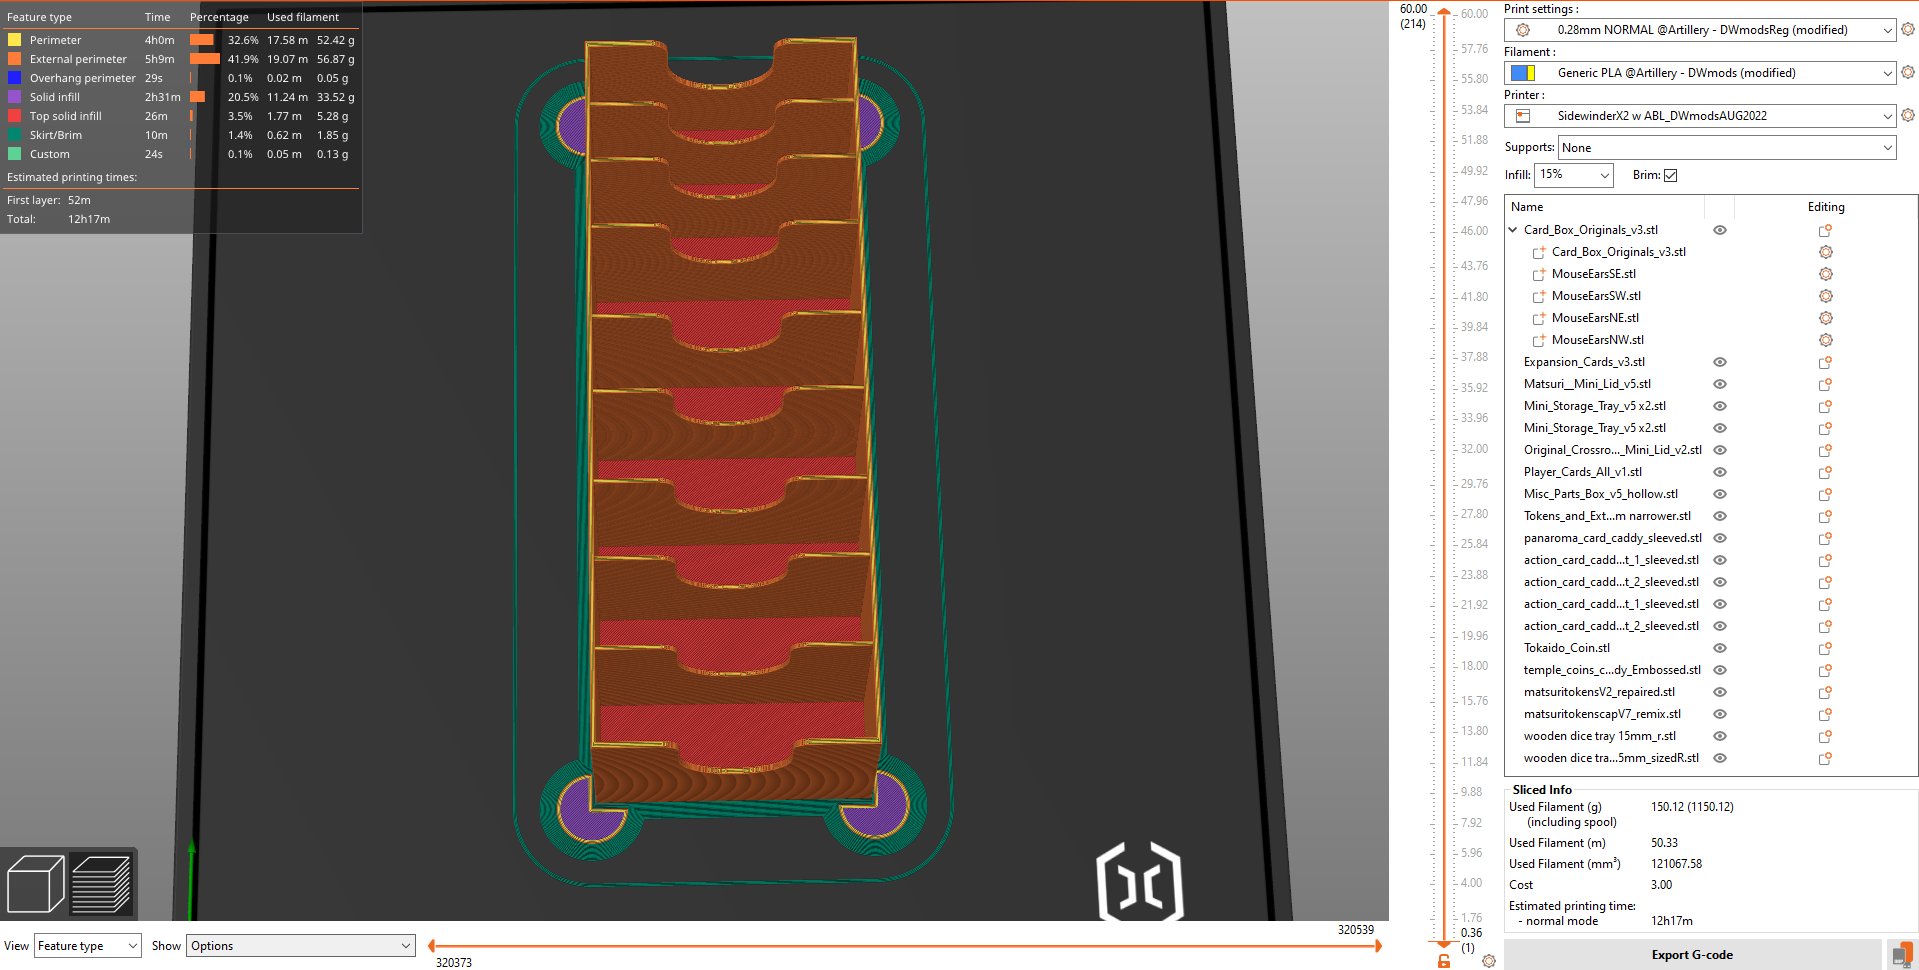Click the gear icon beside the Printer preset
Image resolution: width=1919 pixels, height=970 pixels.
(1907, 116)
